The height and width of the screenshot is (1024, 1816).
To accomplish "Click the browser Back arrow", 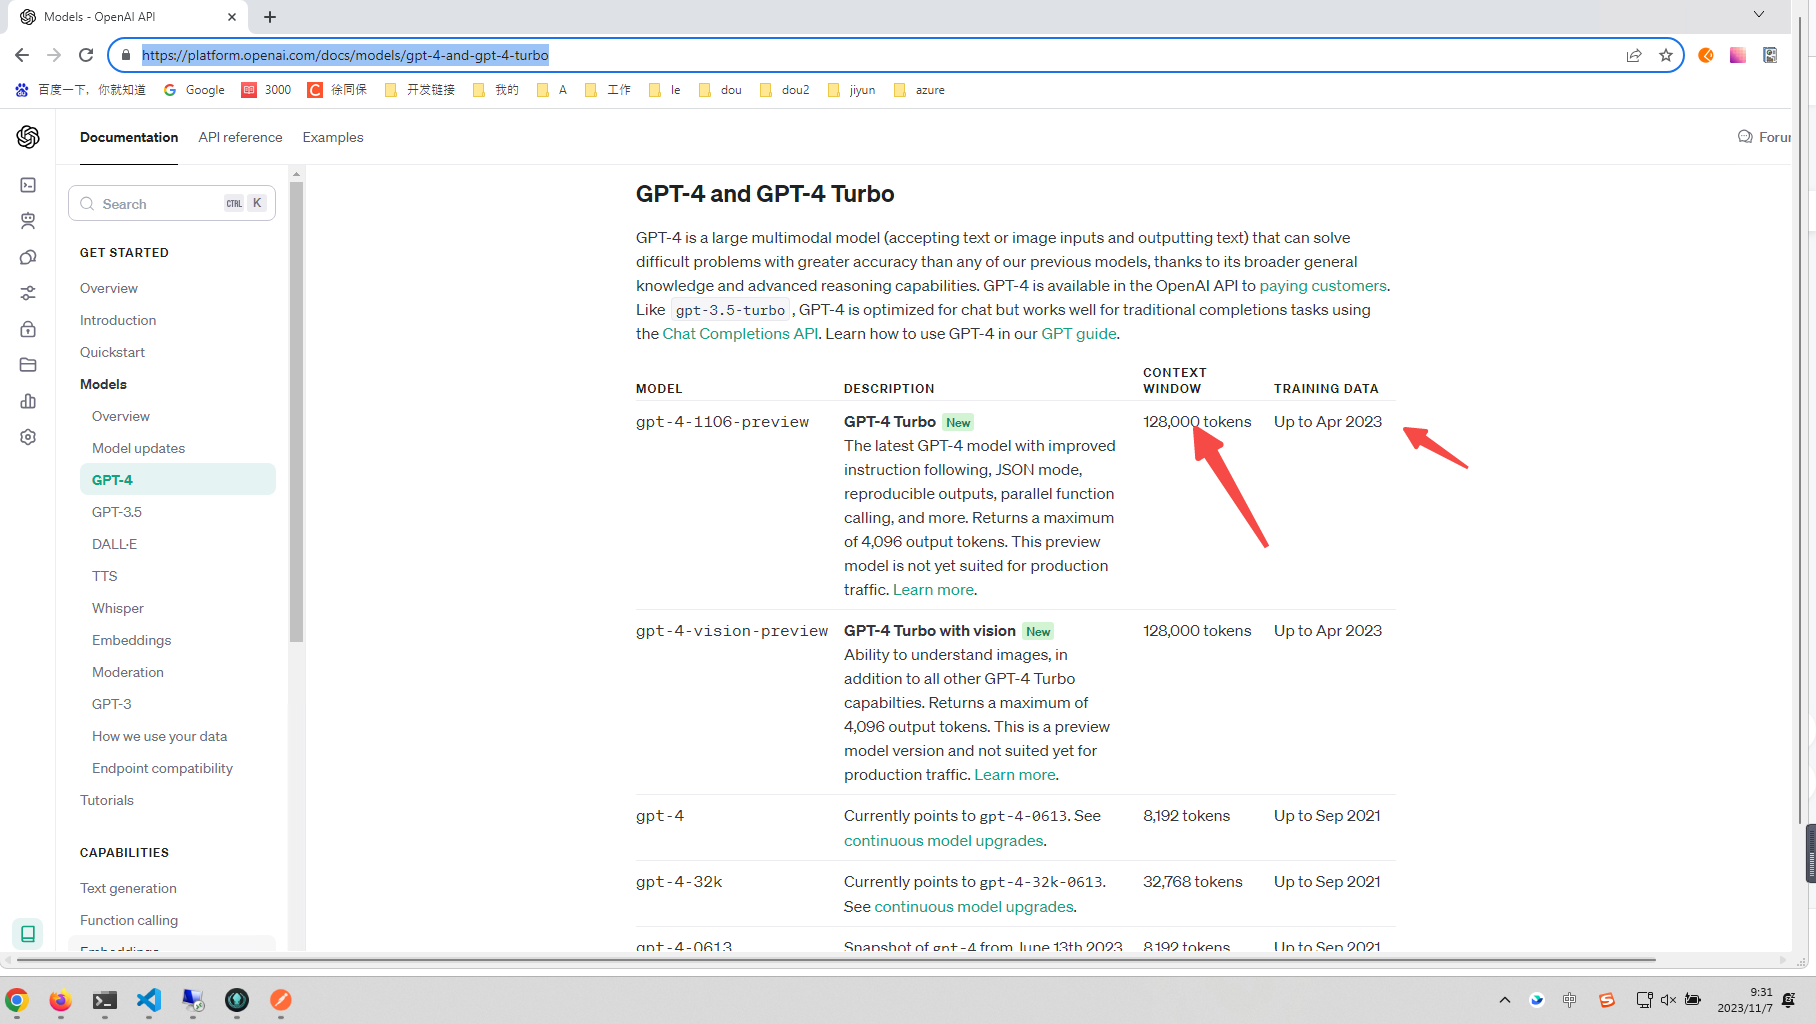I will pyautogui.click(x=22, y=55).
